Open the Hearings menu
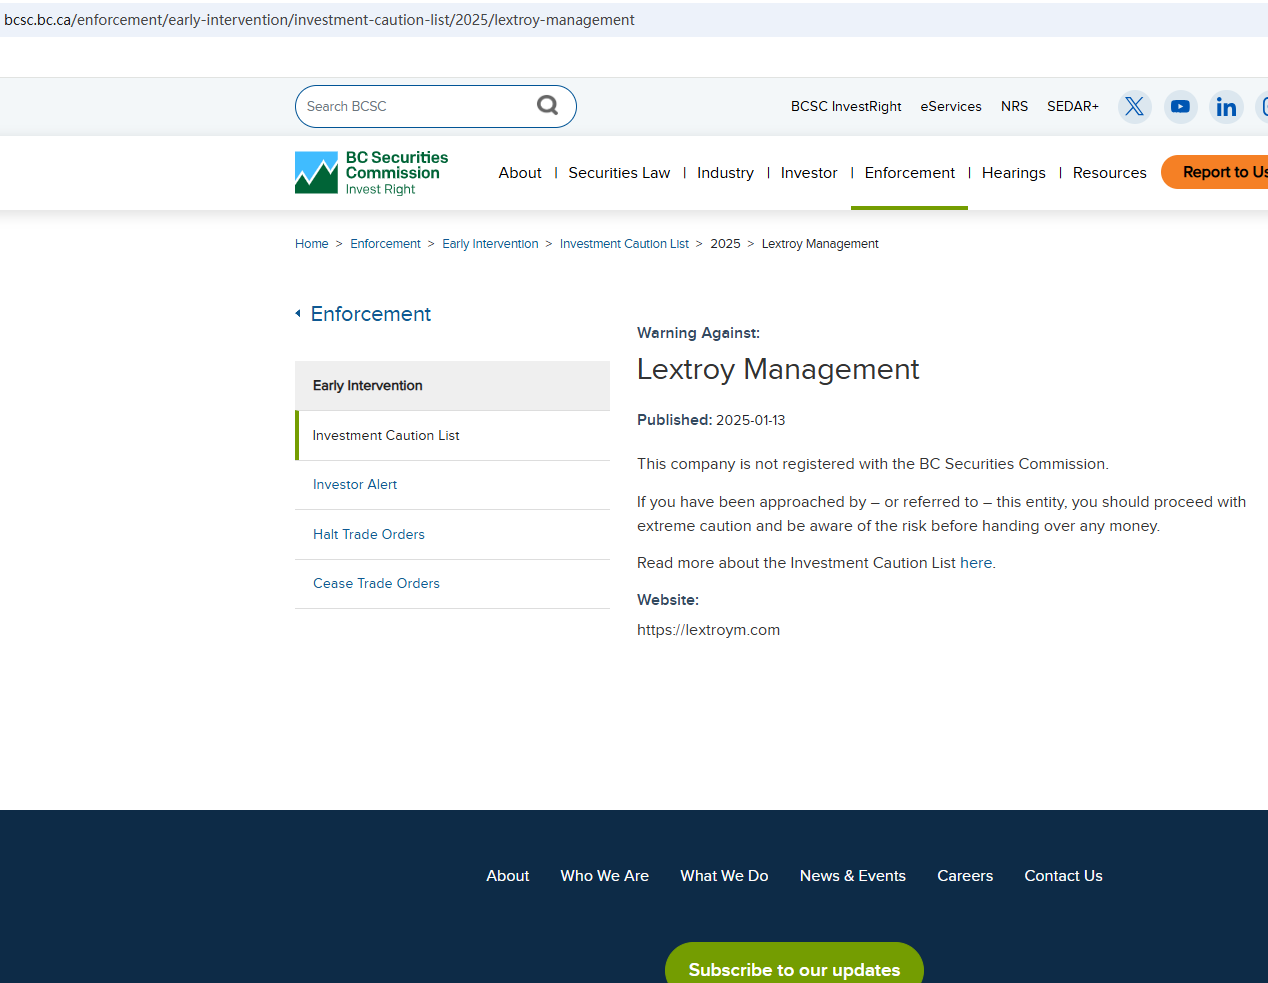 point(1014,173)
